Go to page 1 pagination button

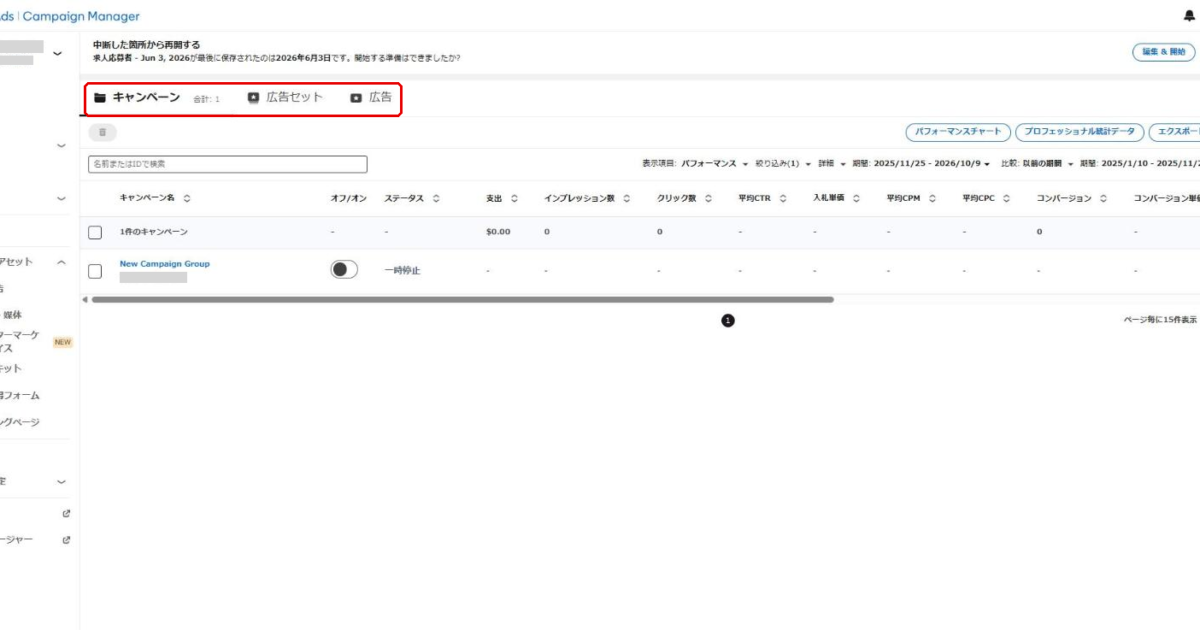(x=728, y=320)
